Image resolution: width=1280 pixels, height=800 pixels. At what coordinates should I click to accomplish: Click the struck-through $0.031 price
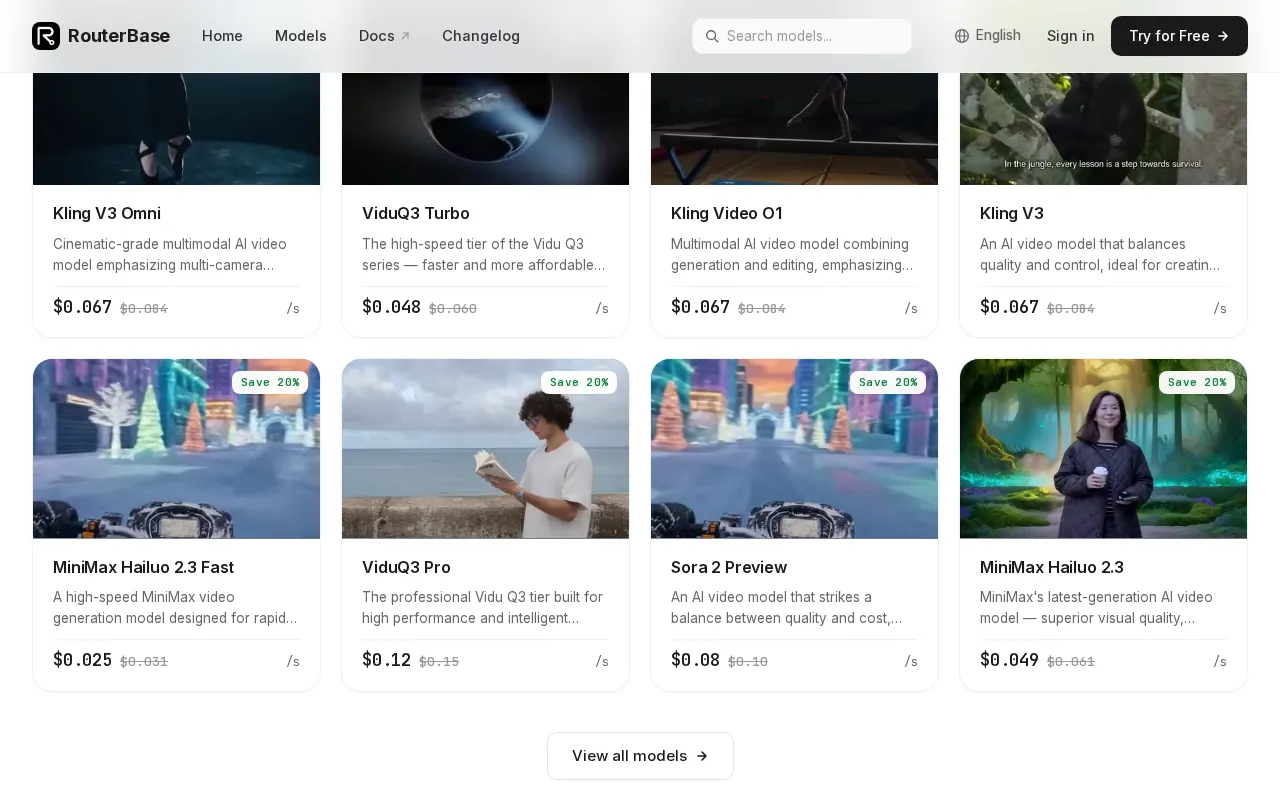144,662
